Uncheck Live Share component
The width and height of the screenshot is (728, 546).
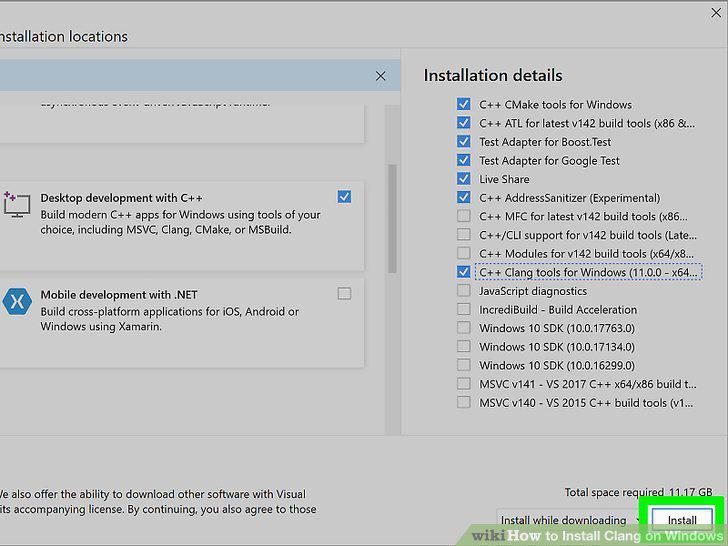coord(463,179)
